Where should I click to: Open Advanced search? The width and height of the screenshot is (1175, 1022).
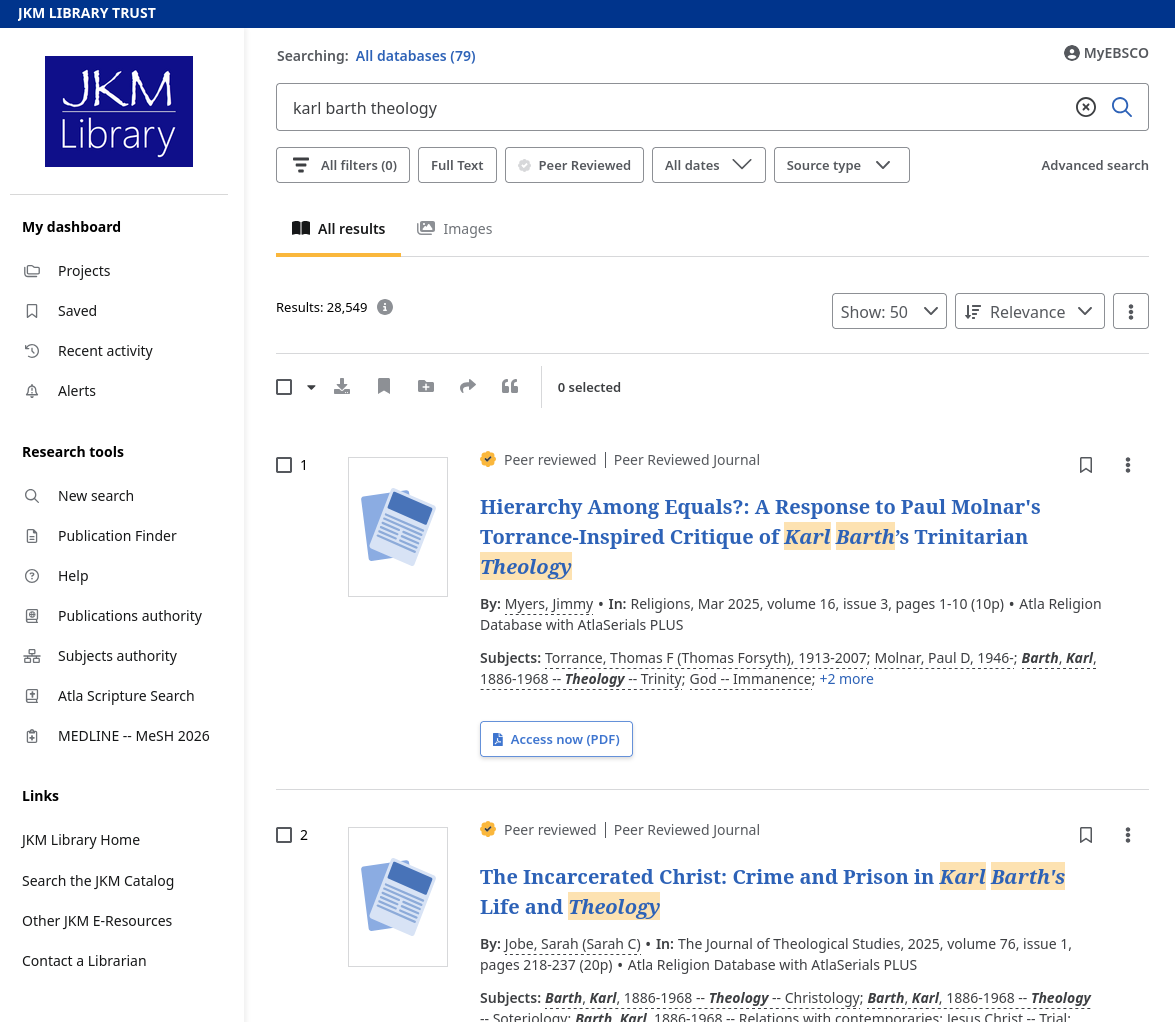coord(1094,164)
